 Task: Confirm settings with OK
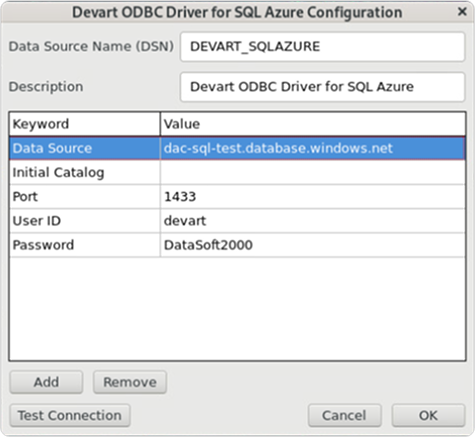point(428,415)
